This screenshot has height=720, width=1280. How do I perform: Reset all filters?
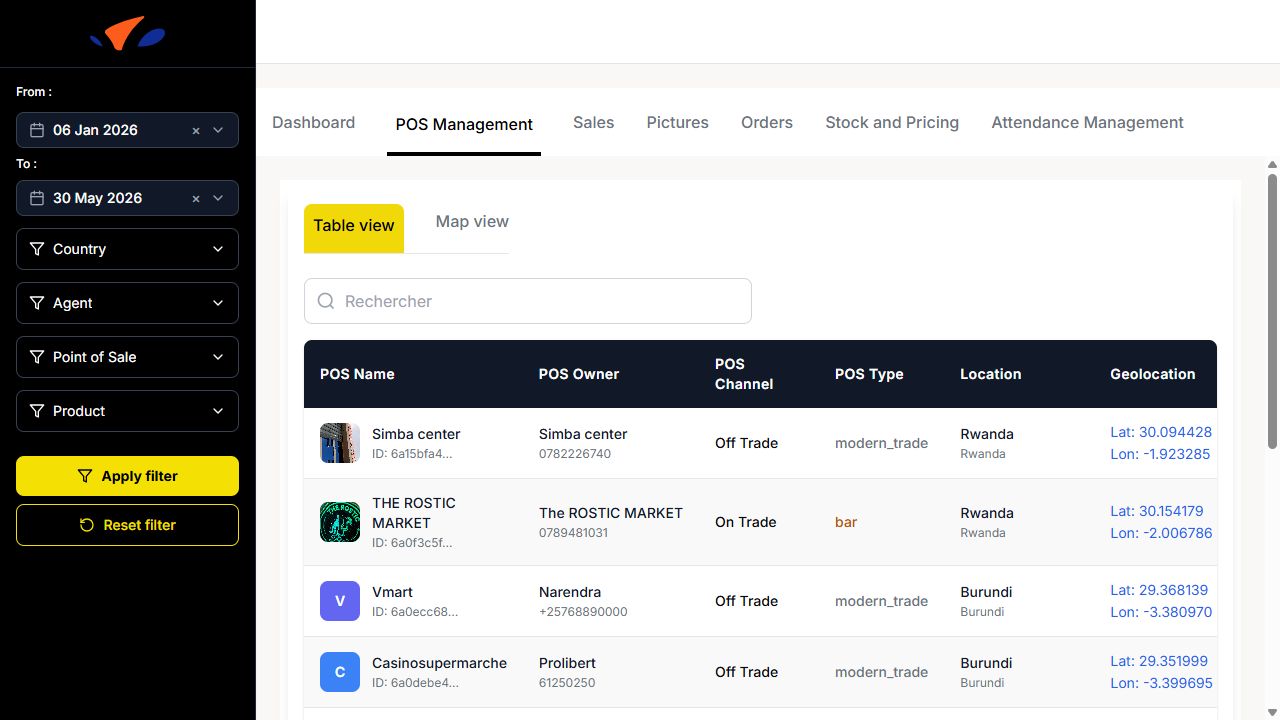(127, 525)
